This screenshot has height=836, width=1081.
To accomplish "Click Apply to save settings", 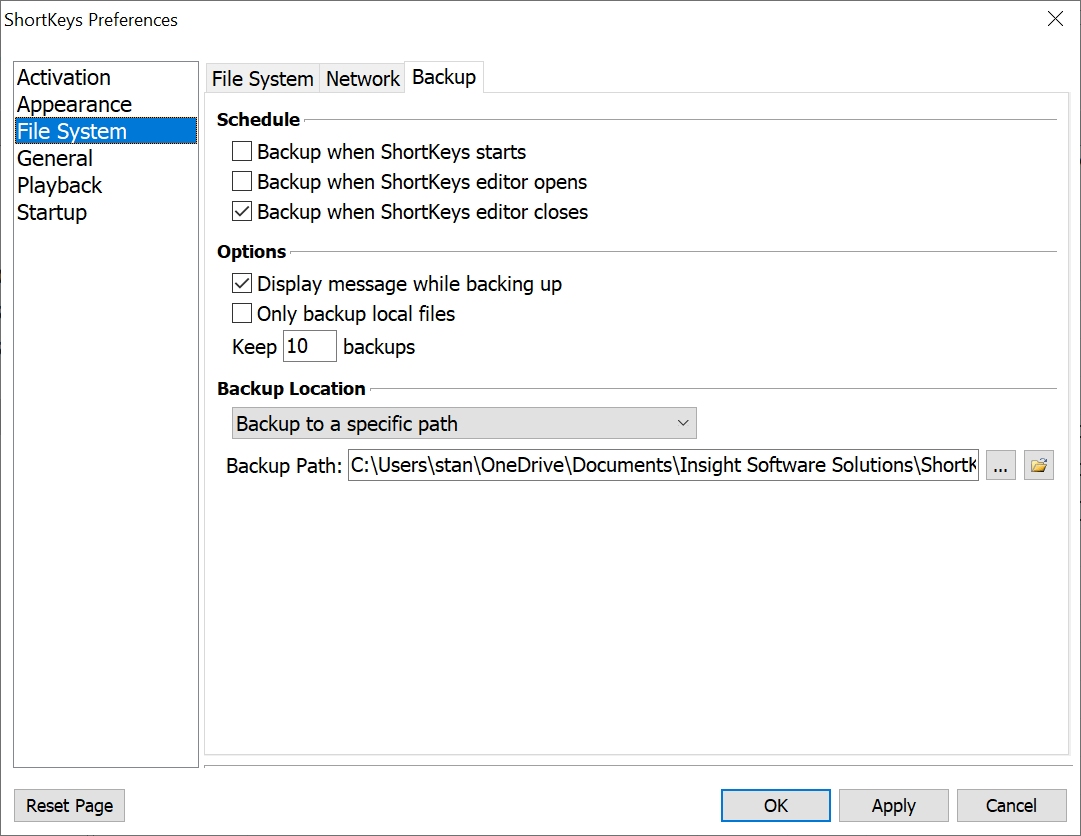I will point(893,806).
